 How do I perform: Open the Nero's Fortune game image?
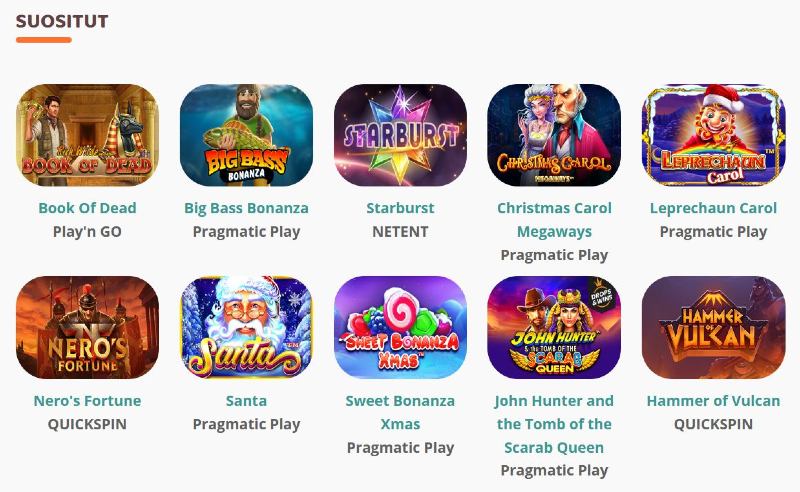pyautogui.click(x=87, y=328)
